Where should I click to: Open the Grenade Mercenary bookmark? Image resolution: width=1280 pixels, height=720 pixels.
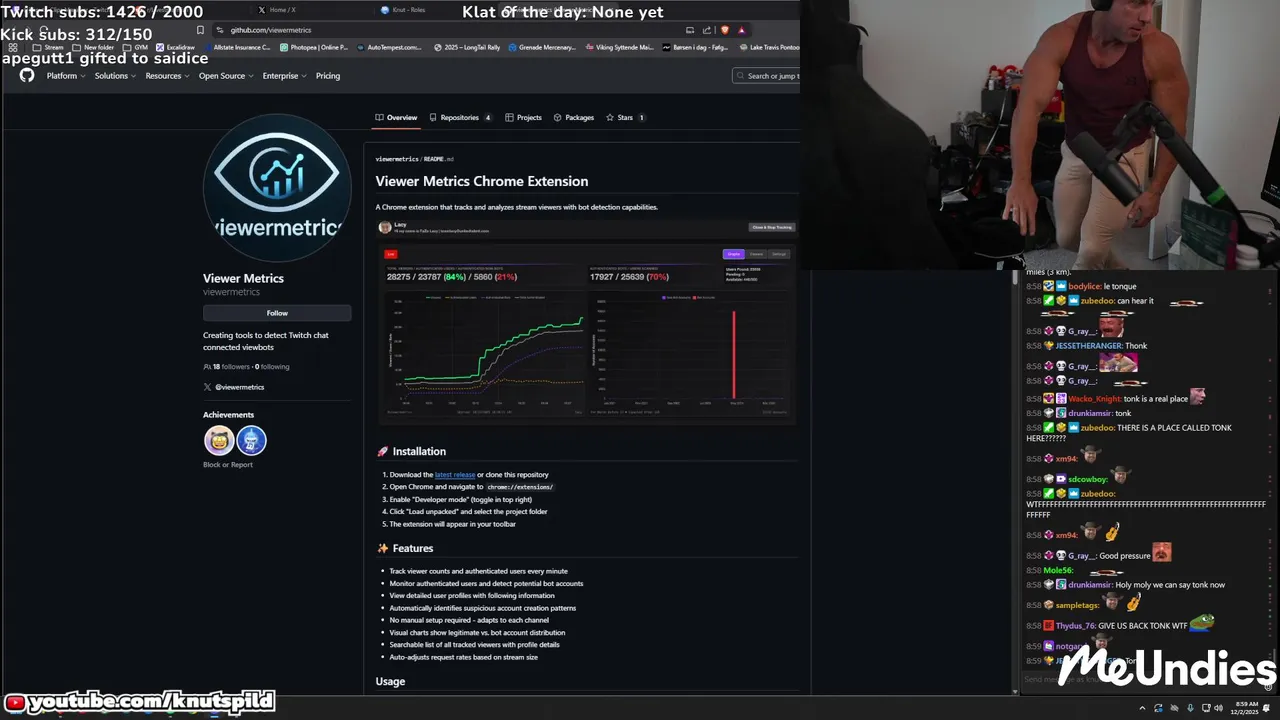pos(542,47)
